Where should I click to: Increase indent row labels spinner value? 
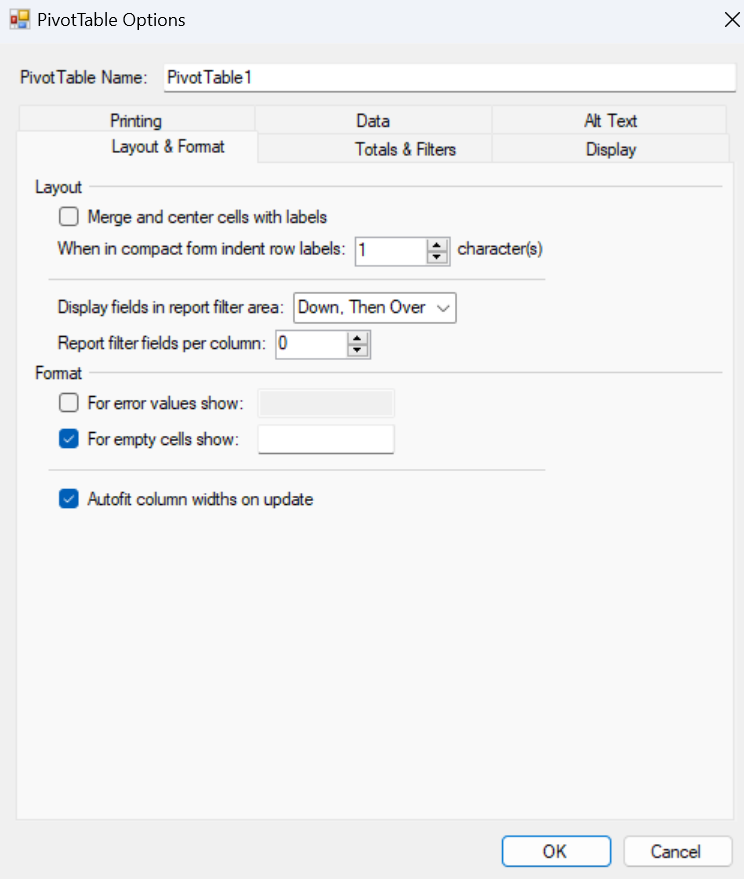click(x=436, y=245)
